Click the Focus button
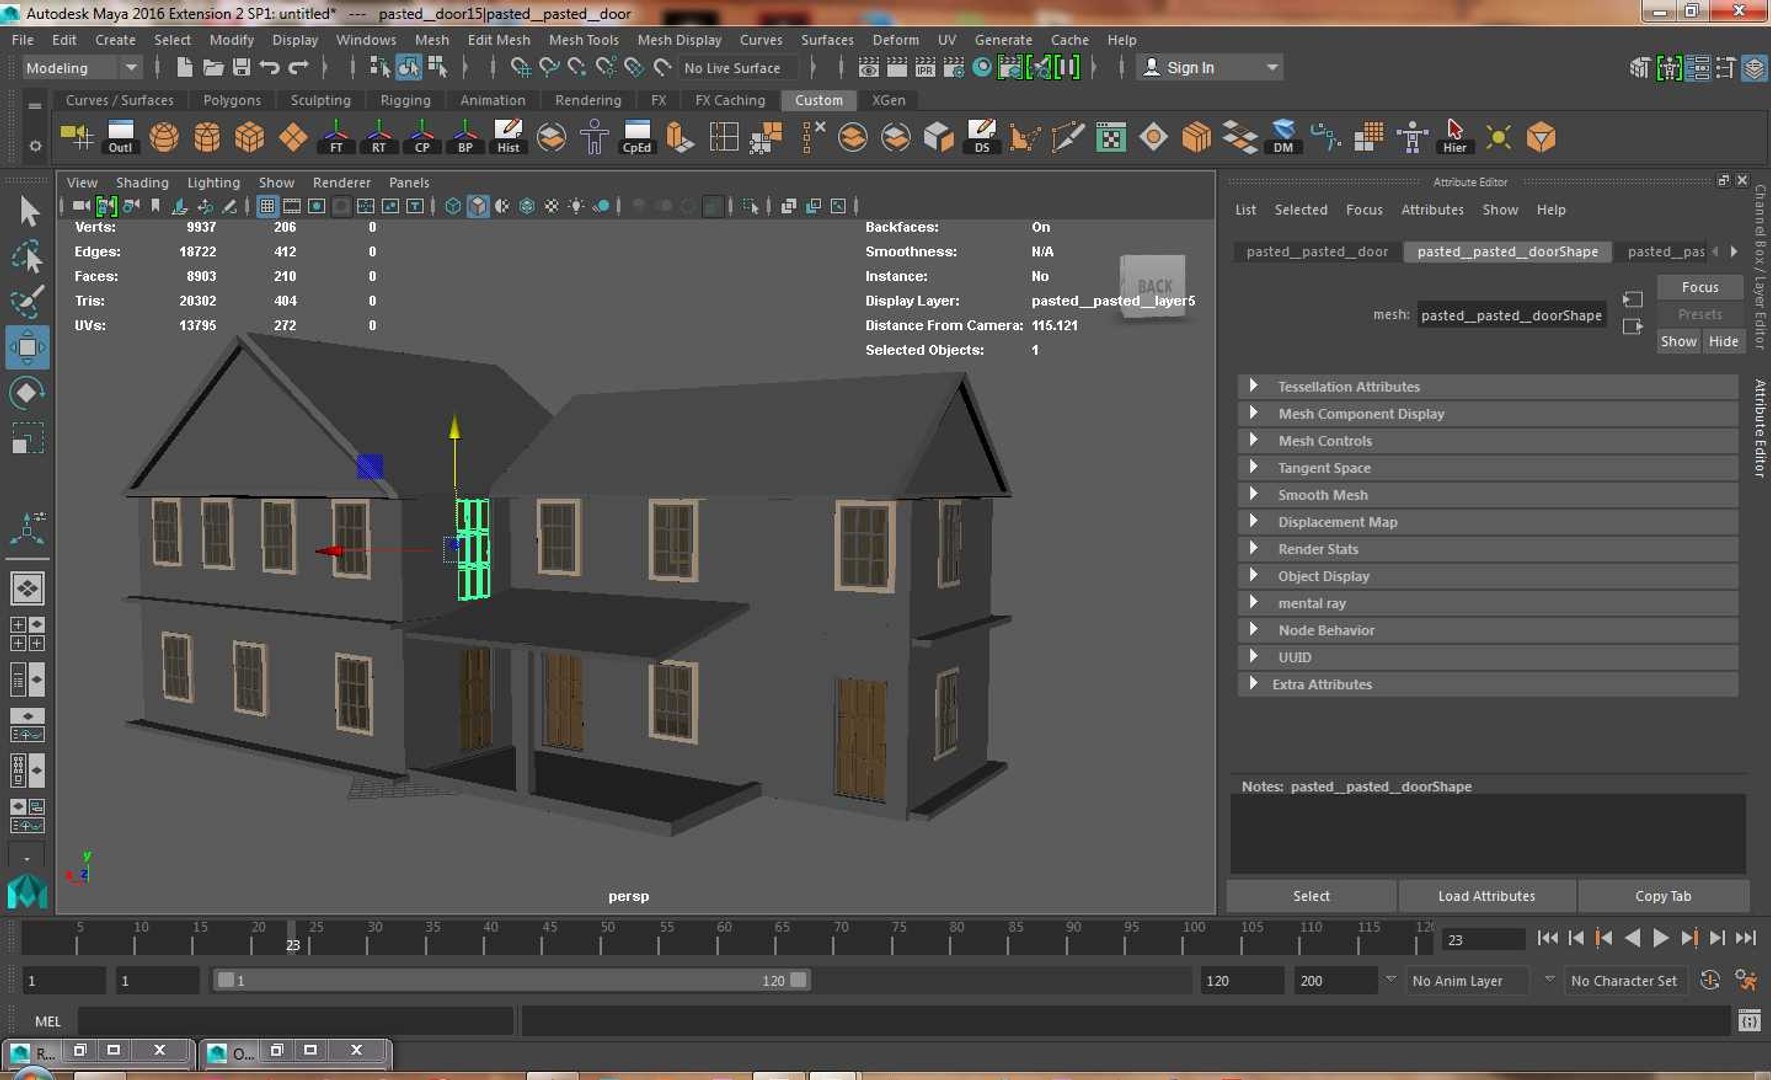 (1699, 287)
